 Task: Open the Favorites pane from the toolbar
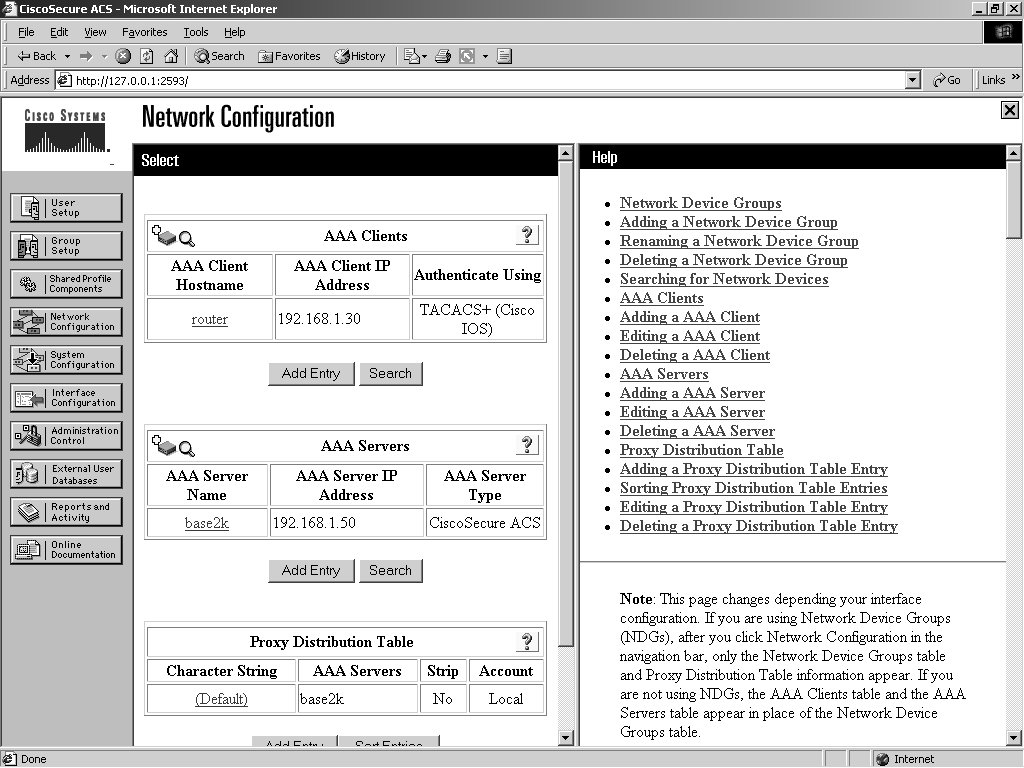pyautogui.click(x=289, y=56)
